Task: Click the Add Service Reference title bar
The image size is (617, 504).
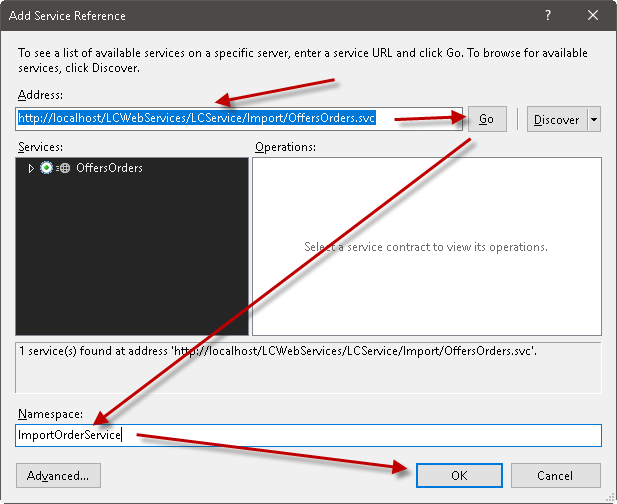Action: coord(250,16)
